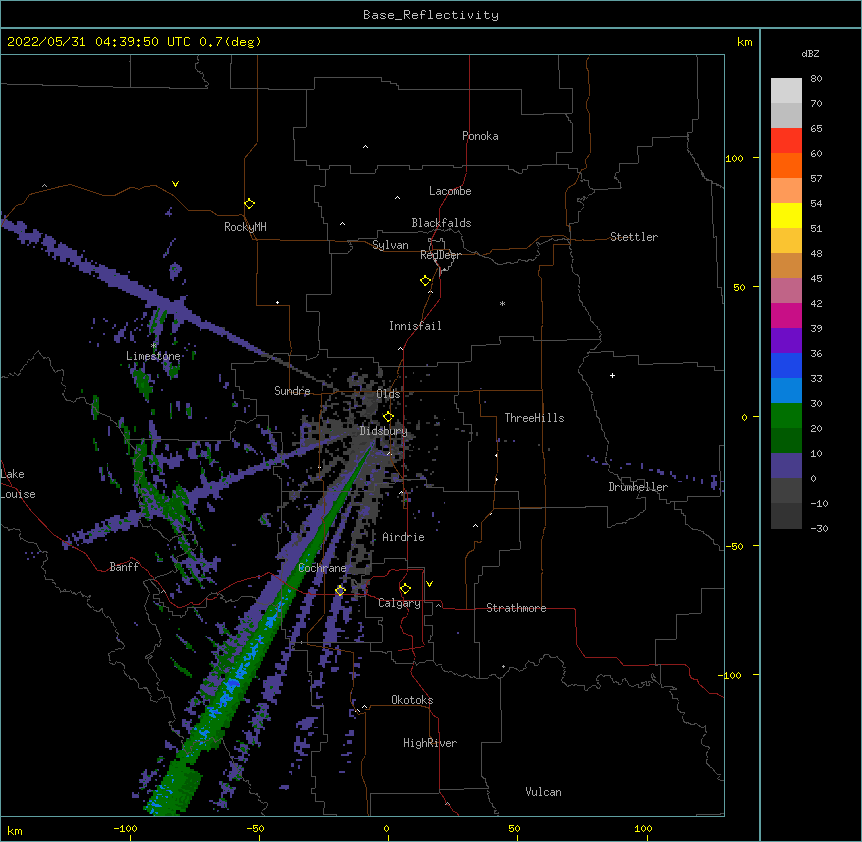Click the Limestone label
Viewport: 862px width, 842px height.
(153, 356)
